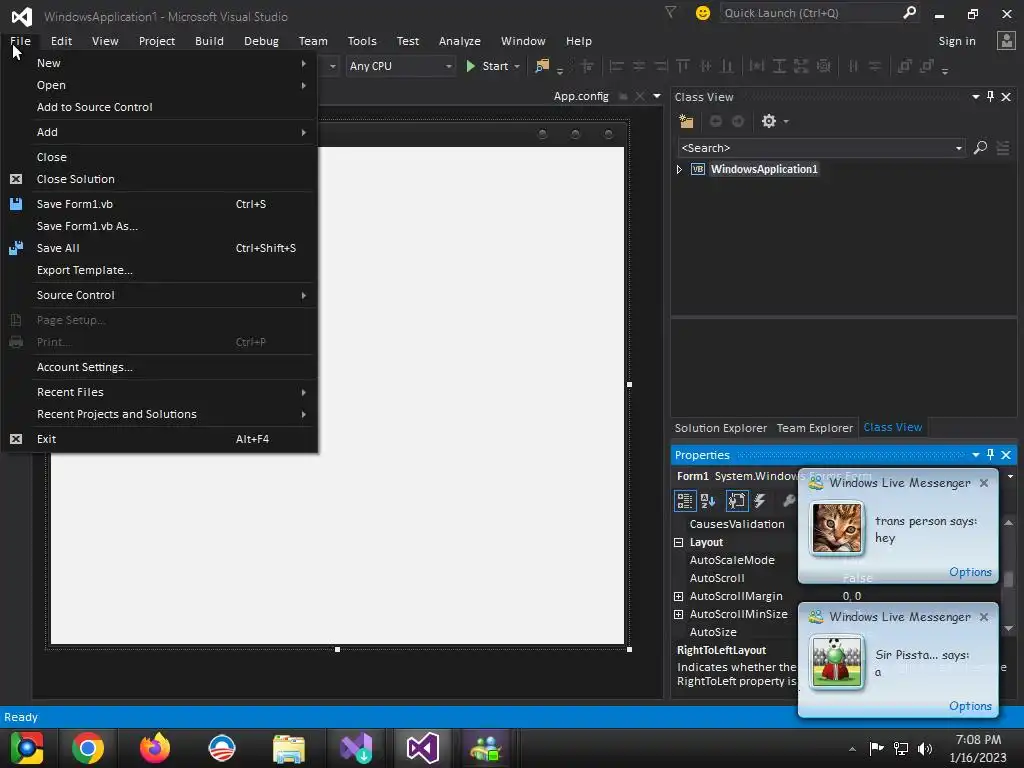
Task: Click the cat avatar thumbnail in notification
Action: [837, 528]
